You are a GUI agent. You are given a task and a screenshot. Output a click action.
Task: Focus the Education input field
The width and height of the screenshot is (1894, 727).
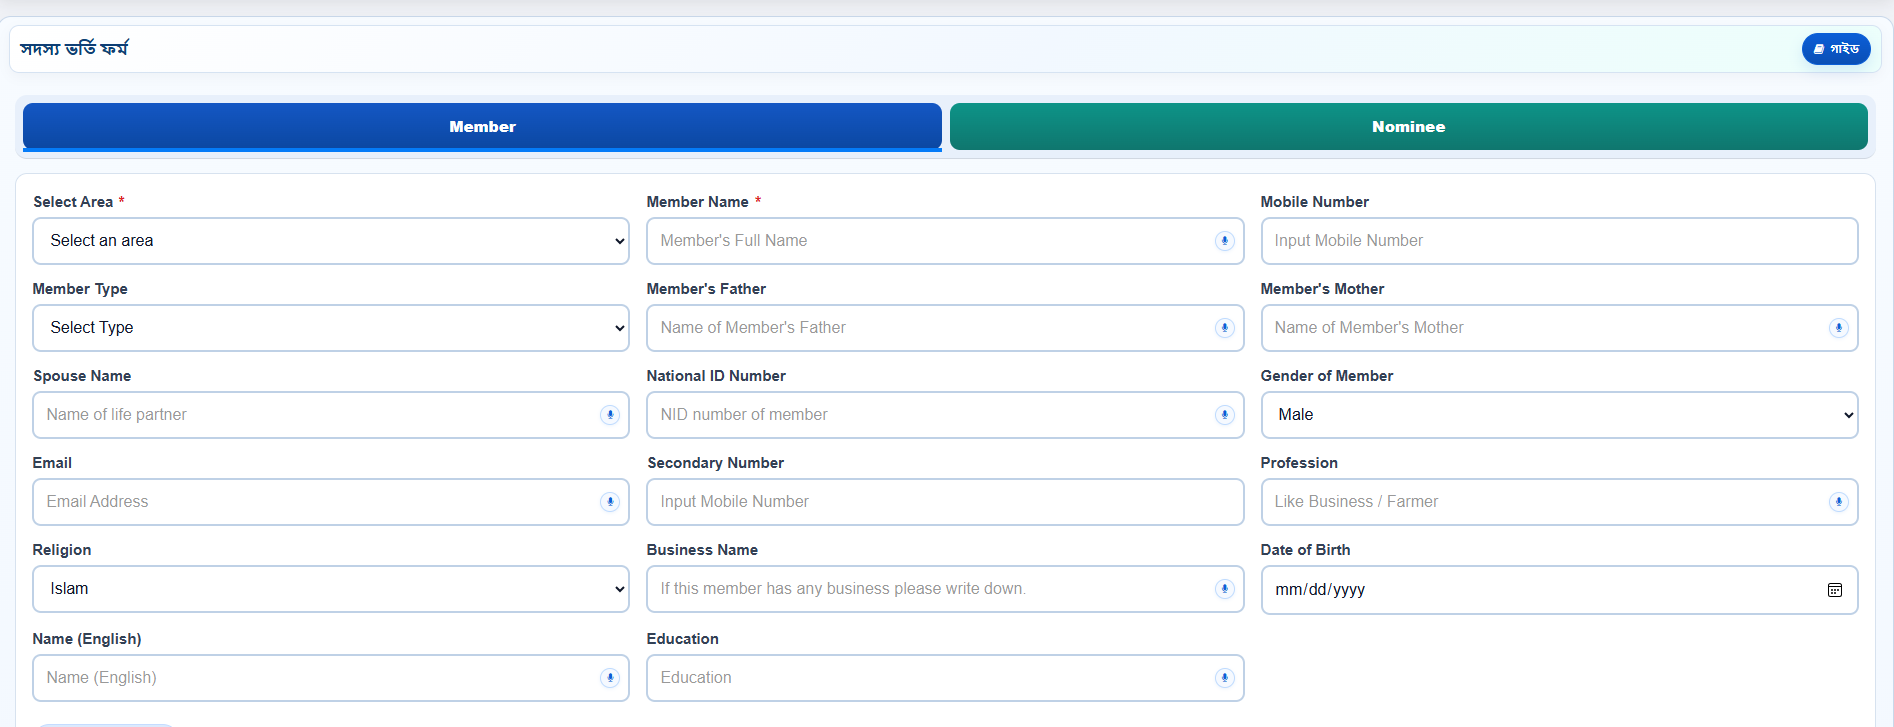945,678
